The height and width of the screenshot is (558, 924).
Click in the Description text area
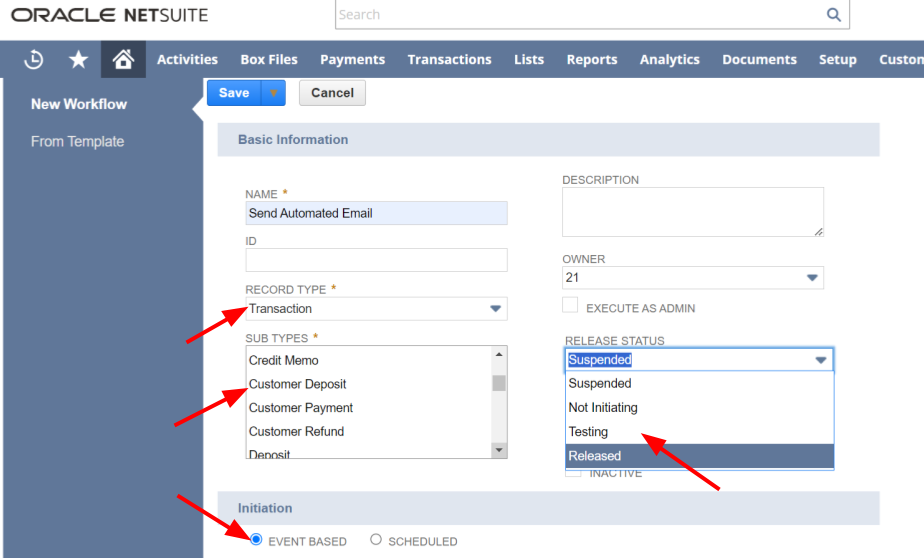(692, 212)
